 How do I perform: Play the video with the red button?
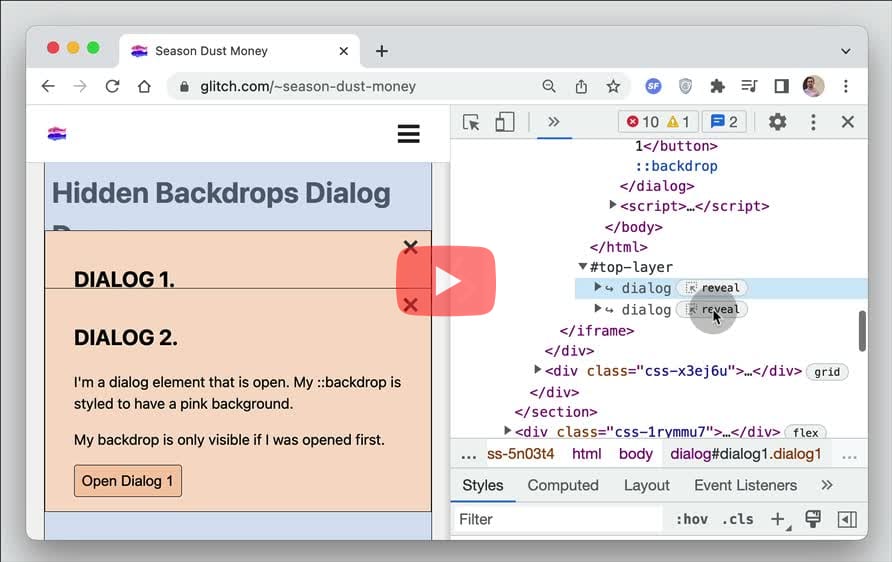[x=446, y=281]
